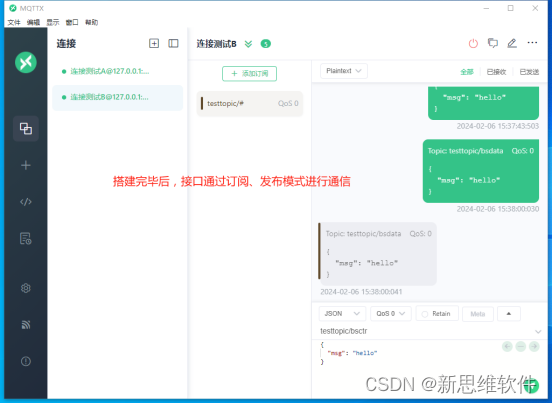Click the red disconnect power icon
552x403 pixels.
pyautogui.click(x=473, y=43)
